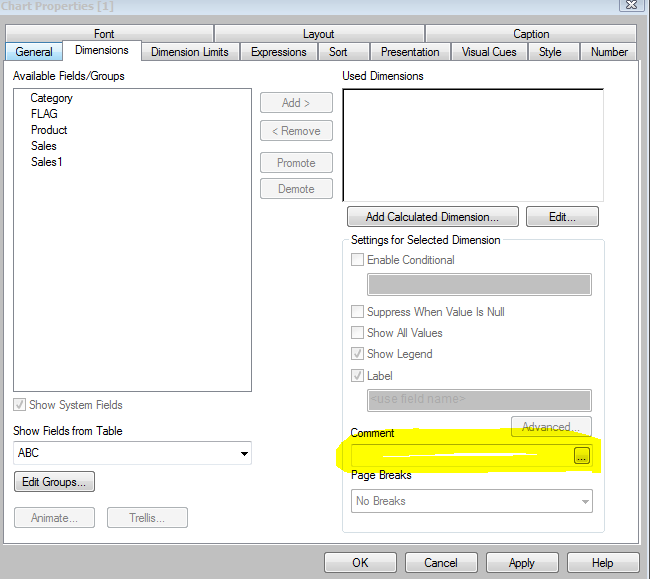
Task: Select the Sales1 field
Action: click(x=46, y=162)
